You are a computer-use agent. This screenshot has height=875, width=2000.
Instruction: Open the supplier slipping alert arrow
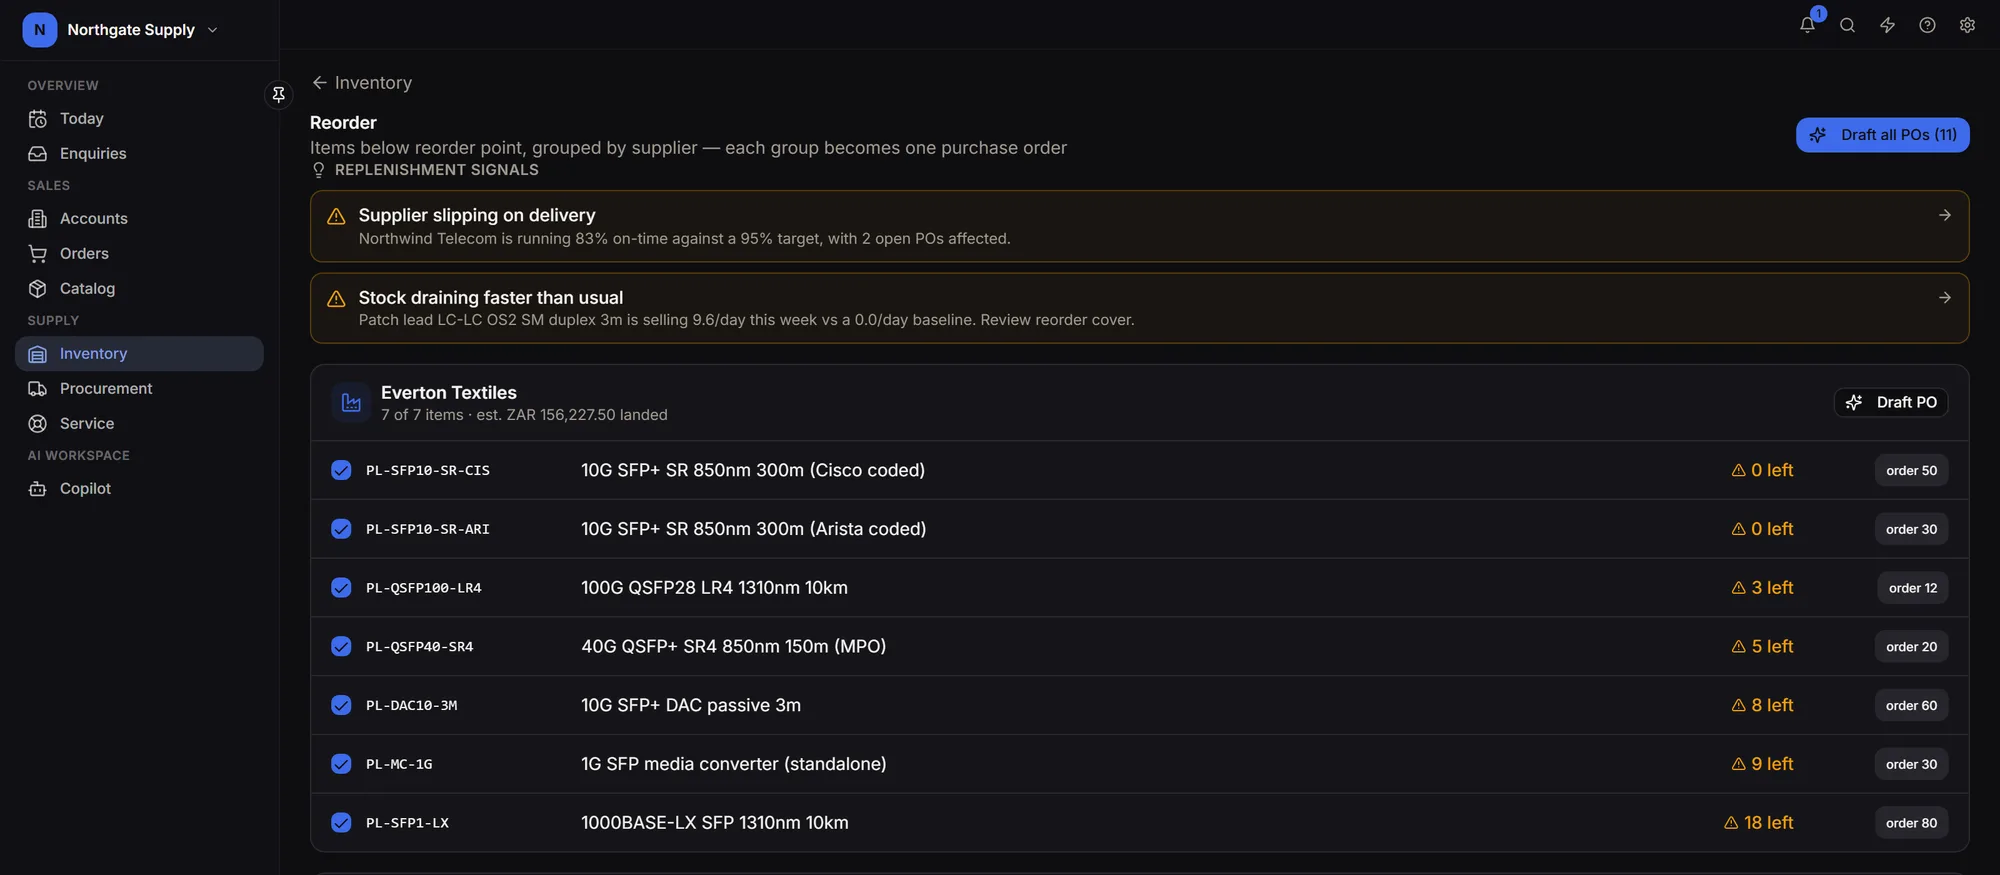(1944, 215)
